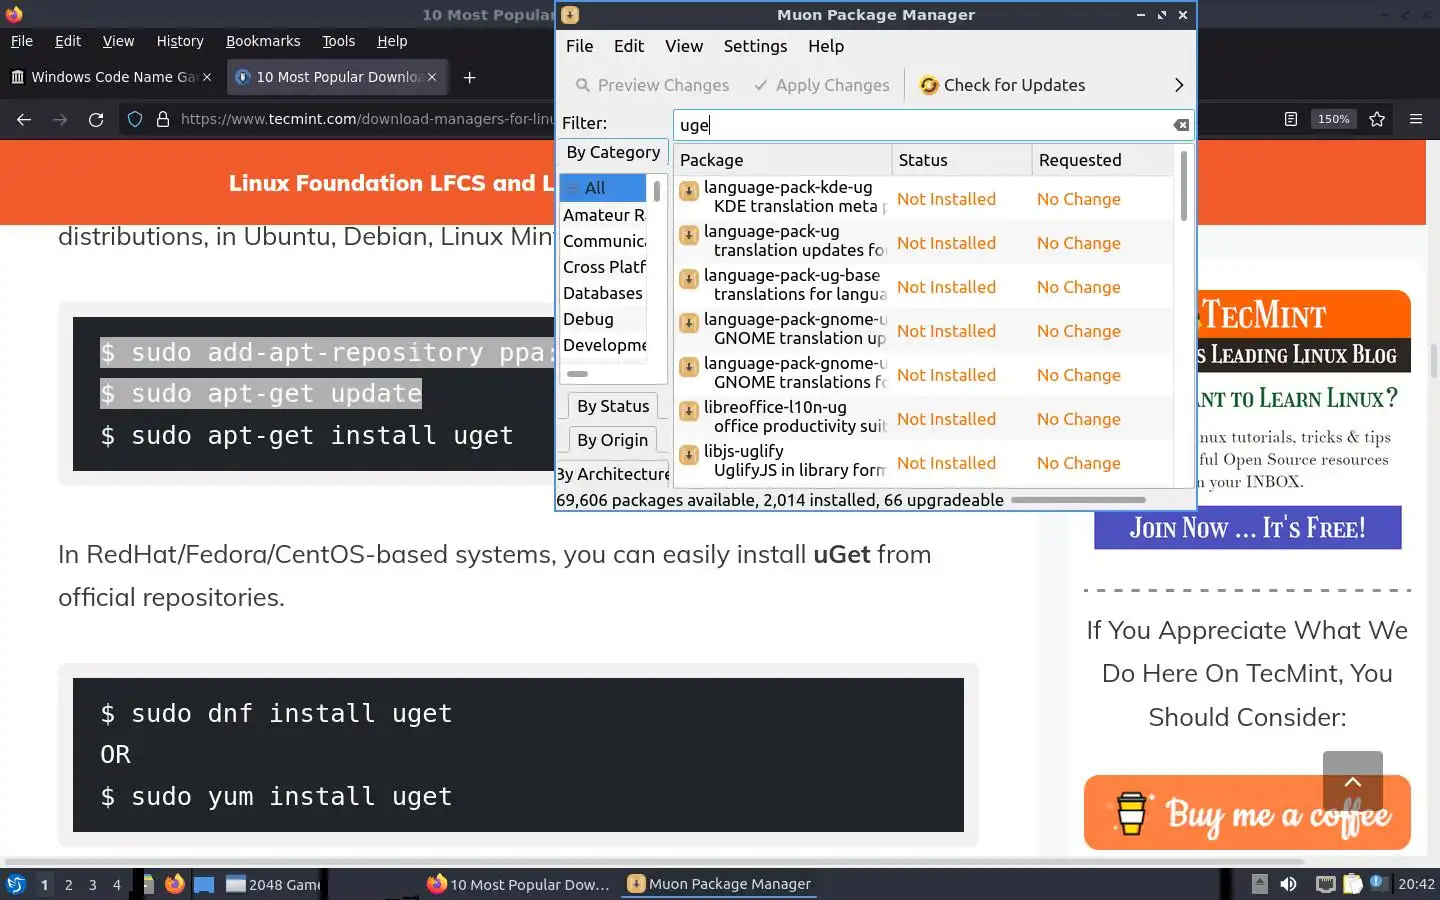1440x900 pixels.
Task: Click the Buy me a coffee button
Action: (x=1247, y=813)
